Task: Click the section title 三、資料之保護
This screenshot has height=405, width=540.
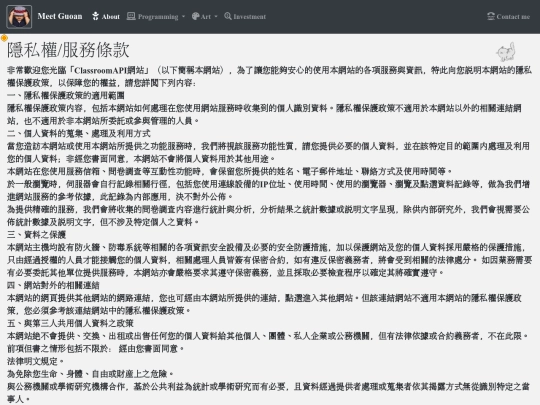Action: 37,235
